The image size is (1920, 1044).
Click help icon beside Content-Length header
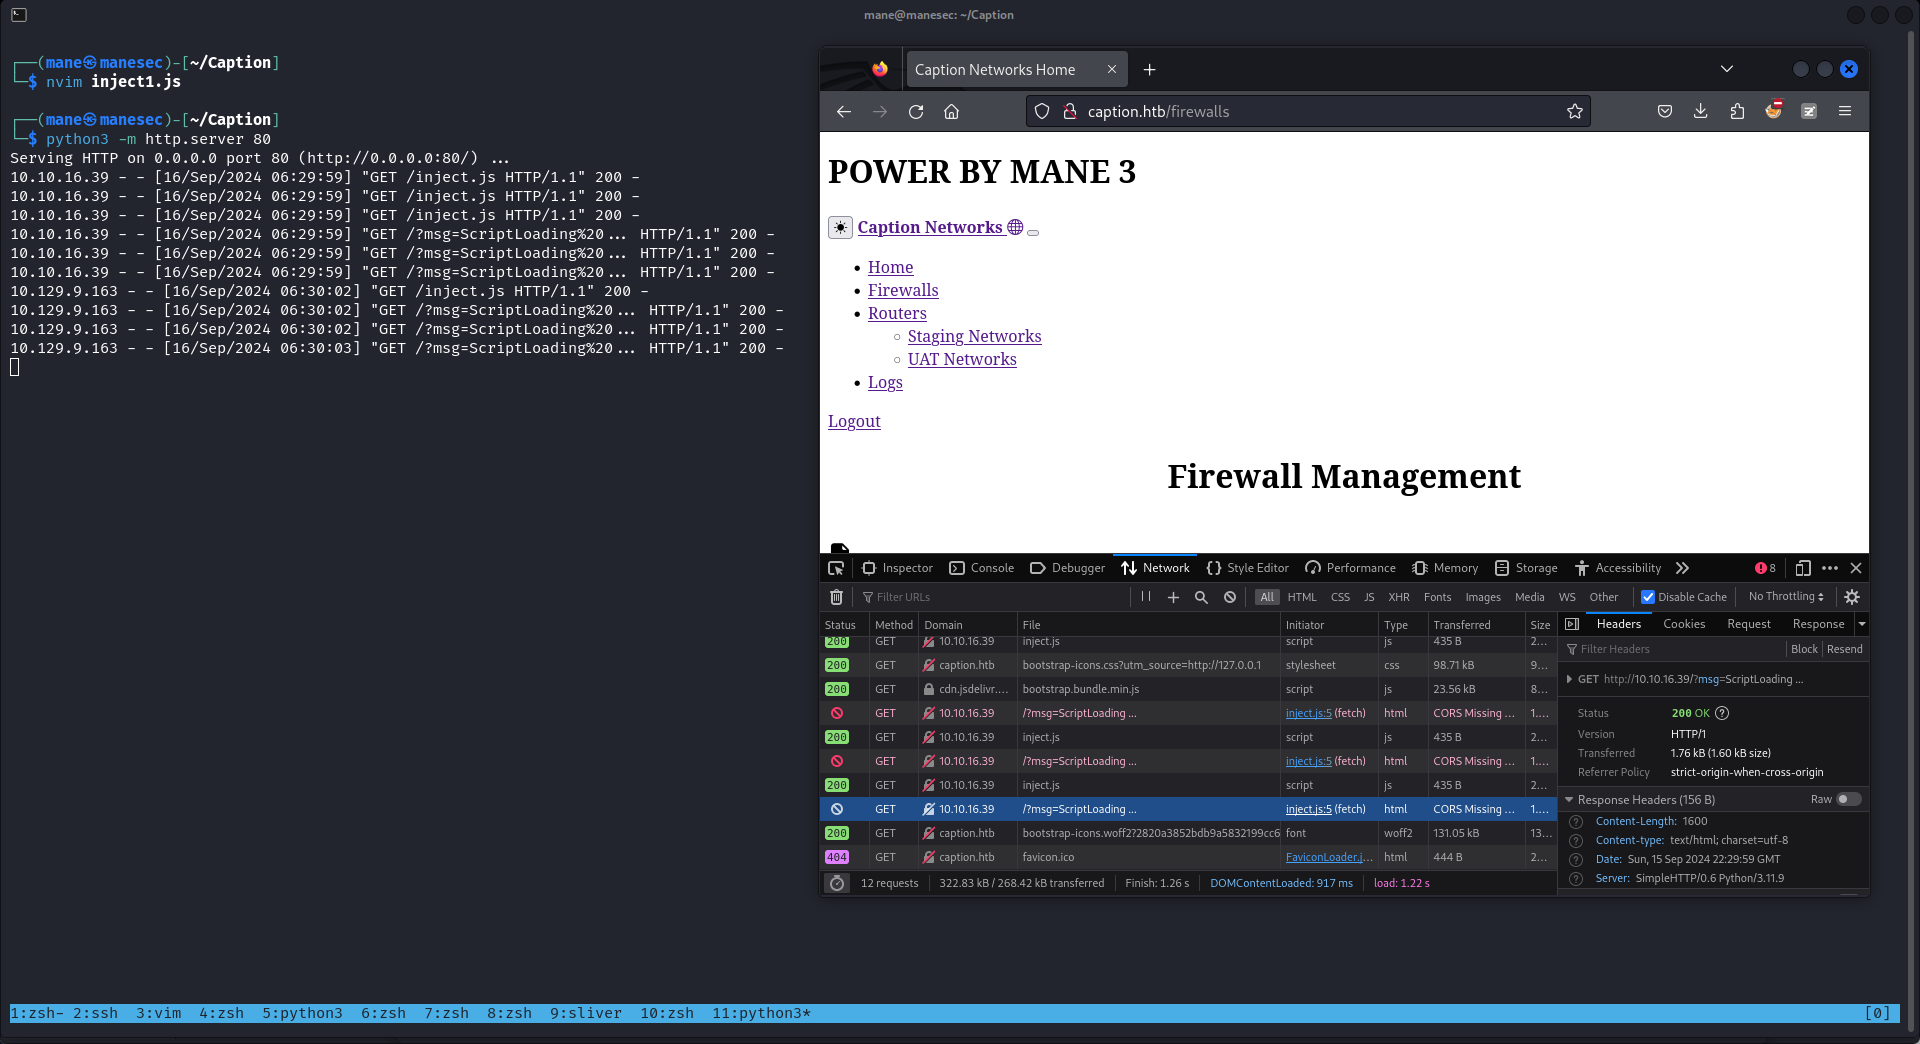pyautogui.click(x=1576, y=822)
